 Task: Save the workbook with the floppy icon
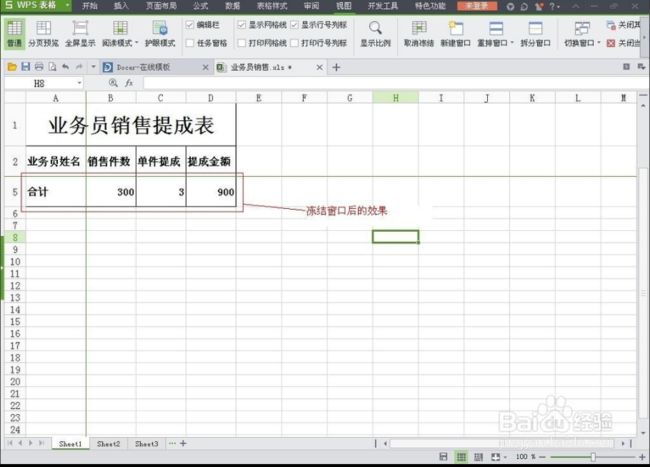coord(25,67)
